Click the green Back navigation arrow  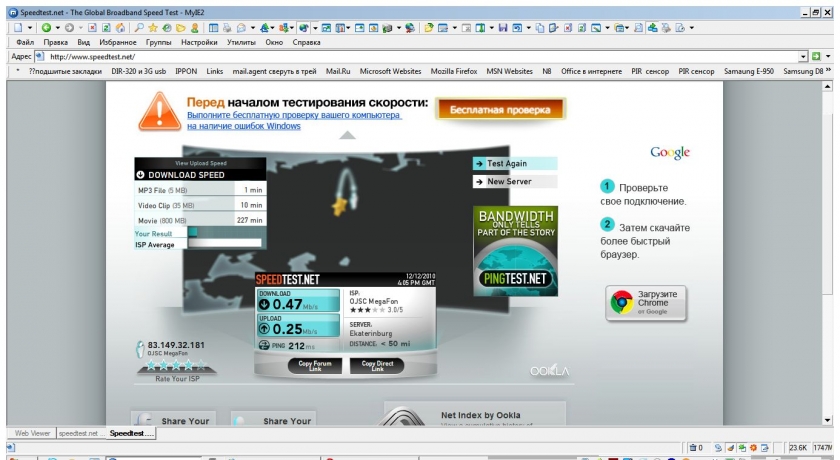[x=47, y=28]
